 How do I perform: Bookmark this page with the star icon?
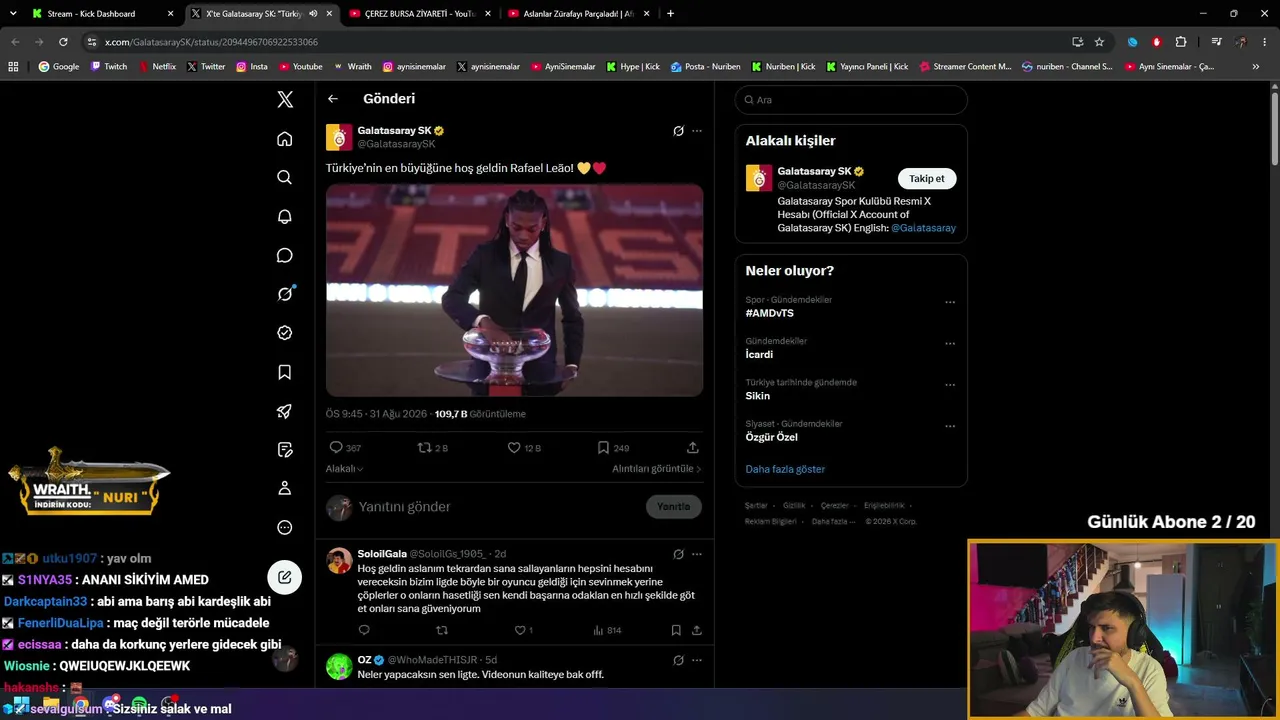click(x=1099, y=42)
